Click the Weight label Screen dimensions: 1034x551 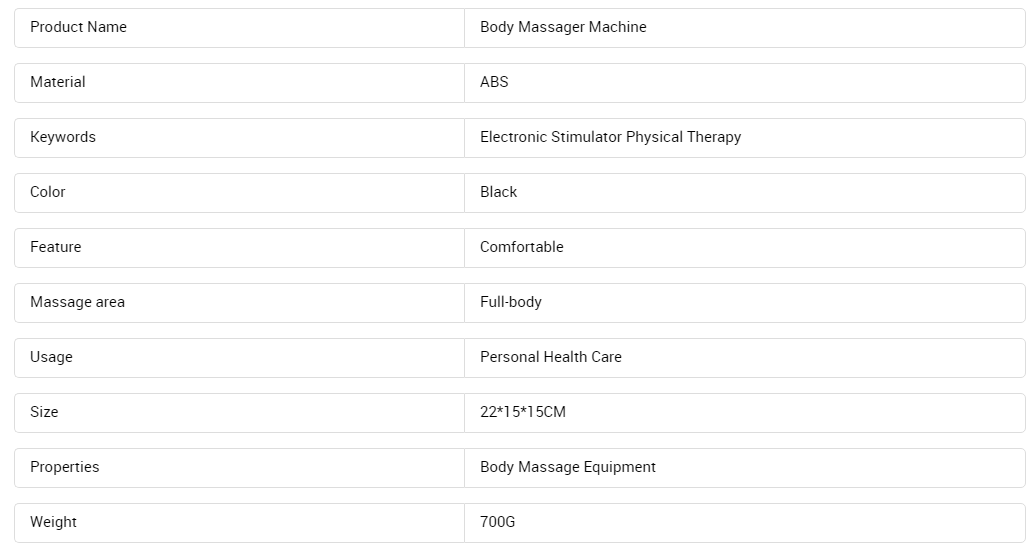53,522
